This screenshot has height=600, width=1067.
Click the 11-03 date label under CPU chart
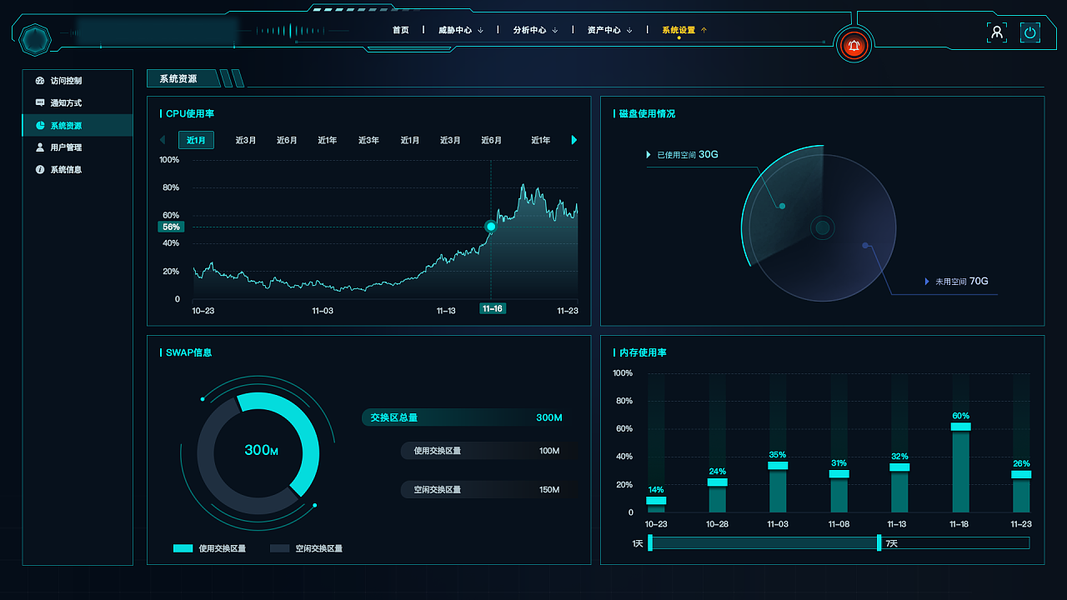pyautogui.click(x=323, y=311)
